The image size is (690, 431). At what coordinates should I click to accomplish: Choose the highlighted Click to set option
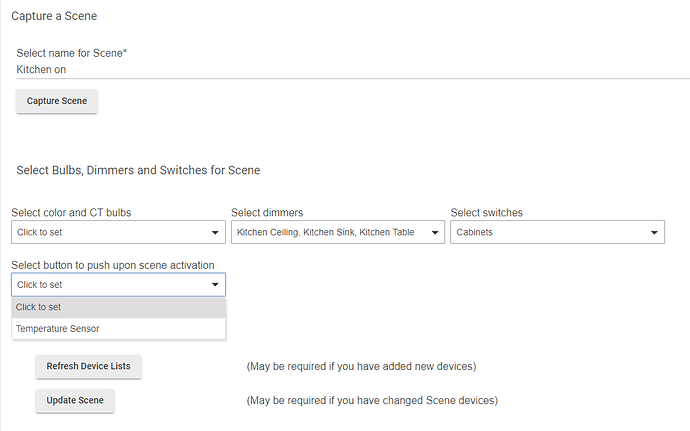(x=118, y=307)
